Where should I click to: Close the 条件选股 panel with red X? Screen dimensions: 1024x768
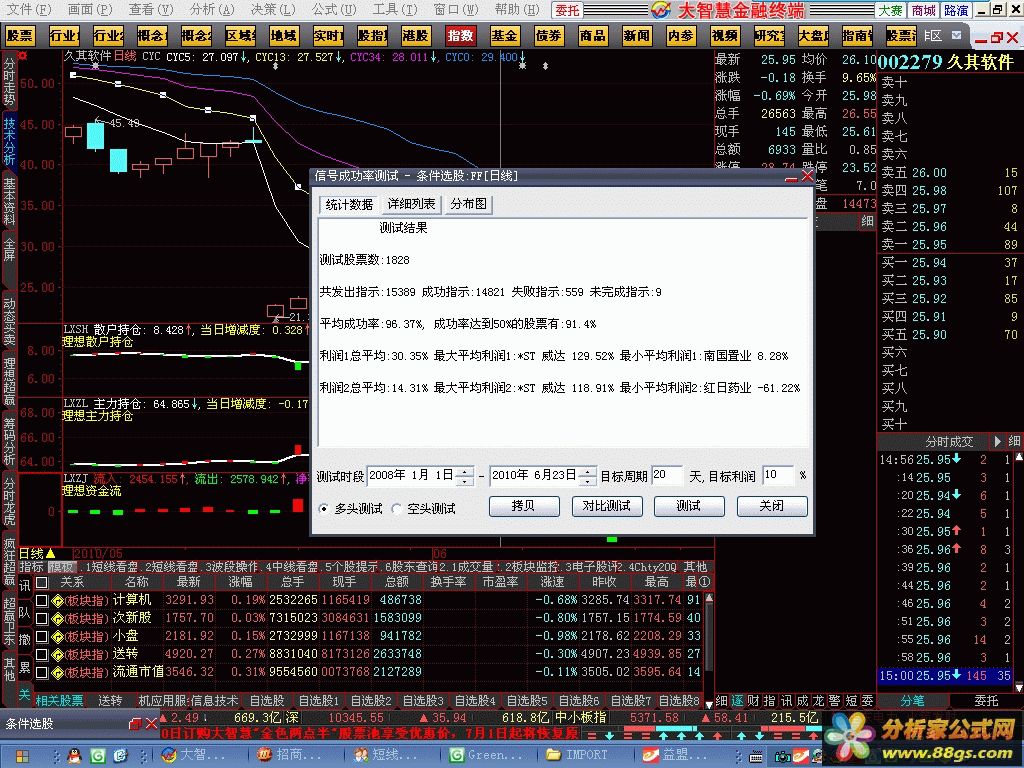click(151, 724)
